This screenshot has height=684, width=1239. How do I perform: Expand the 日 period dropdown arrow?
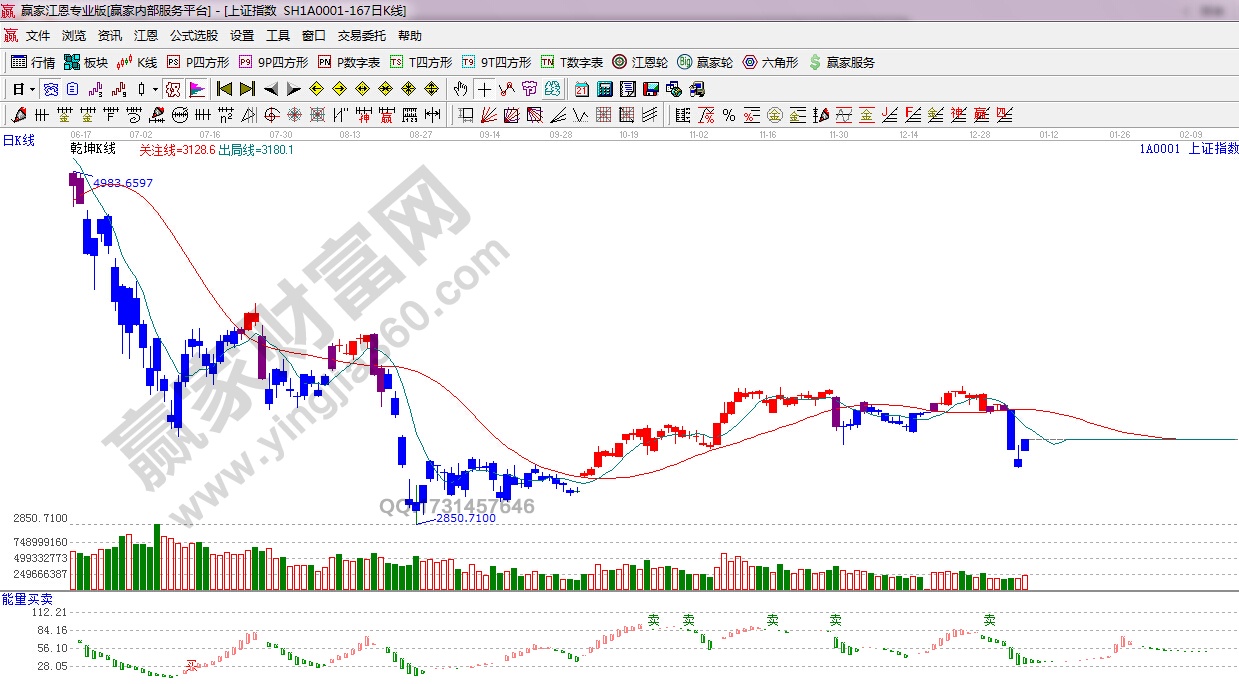(x=32, y=89)
